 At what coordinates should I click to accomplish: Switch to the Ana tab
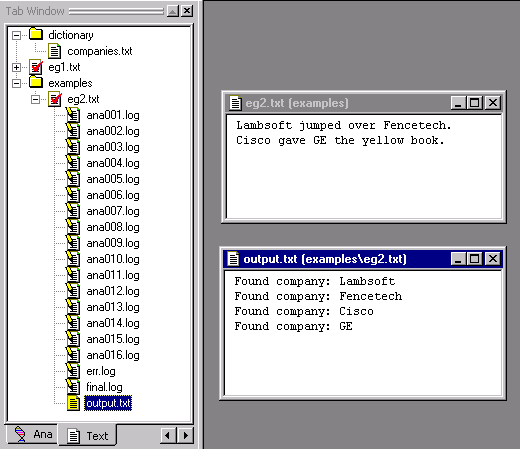(33, 434)
